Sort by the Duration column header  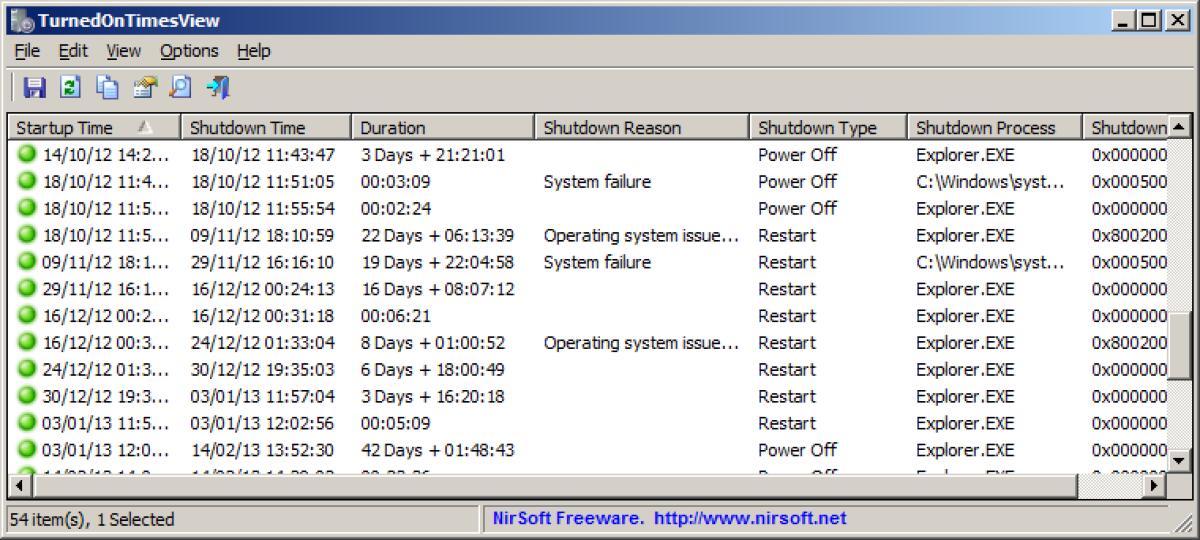[444, 127]
